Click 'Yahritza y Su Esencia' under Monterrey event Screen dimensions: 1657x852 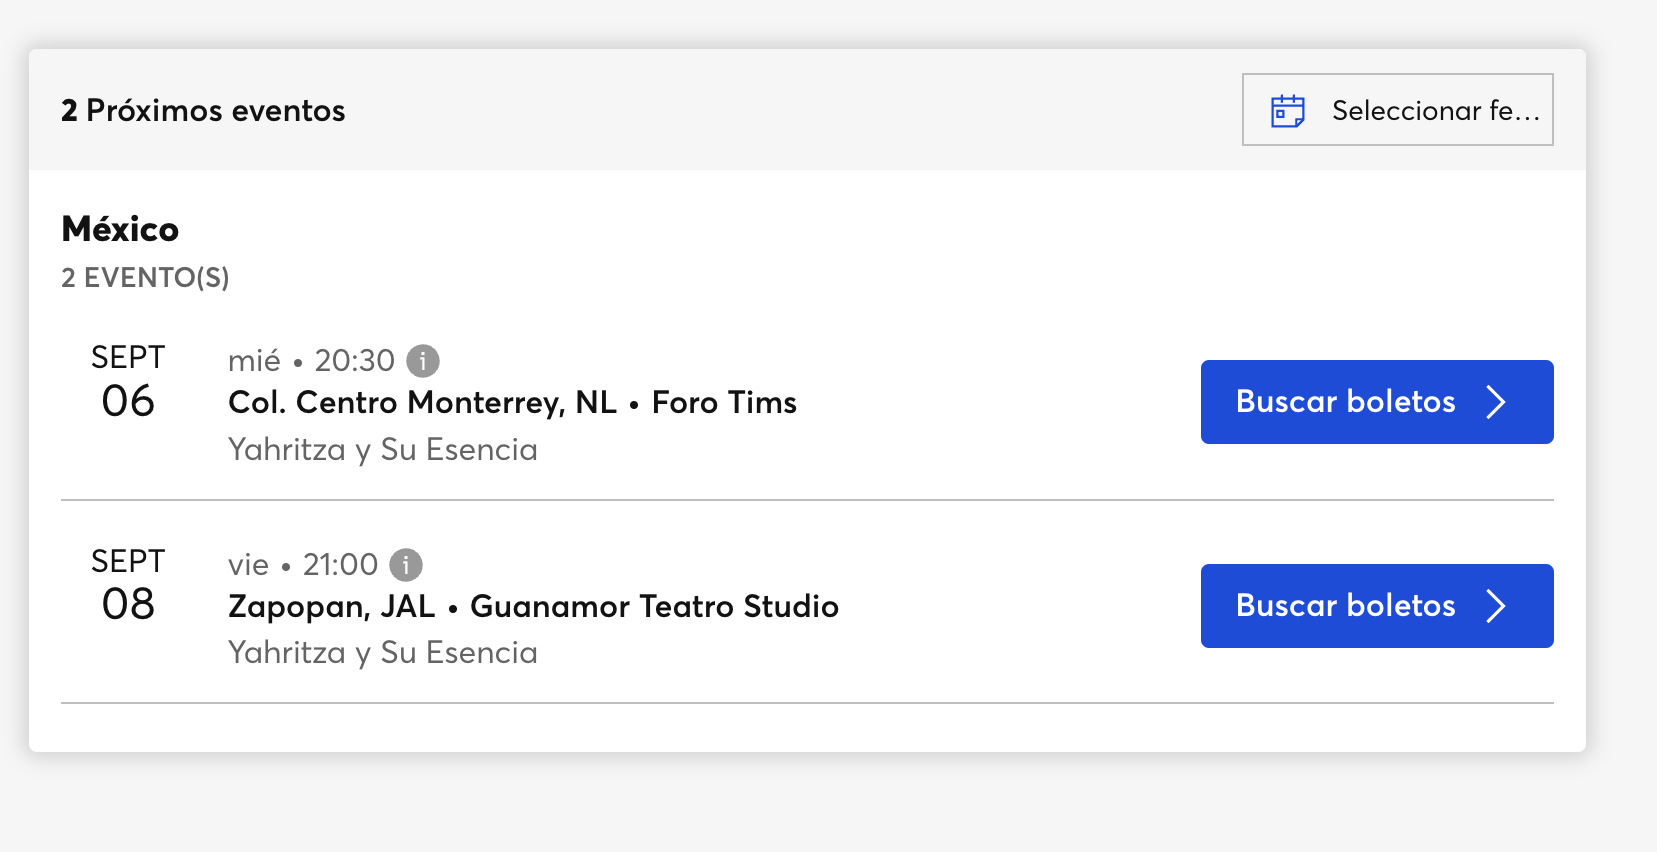[x=382, y=450]
